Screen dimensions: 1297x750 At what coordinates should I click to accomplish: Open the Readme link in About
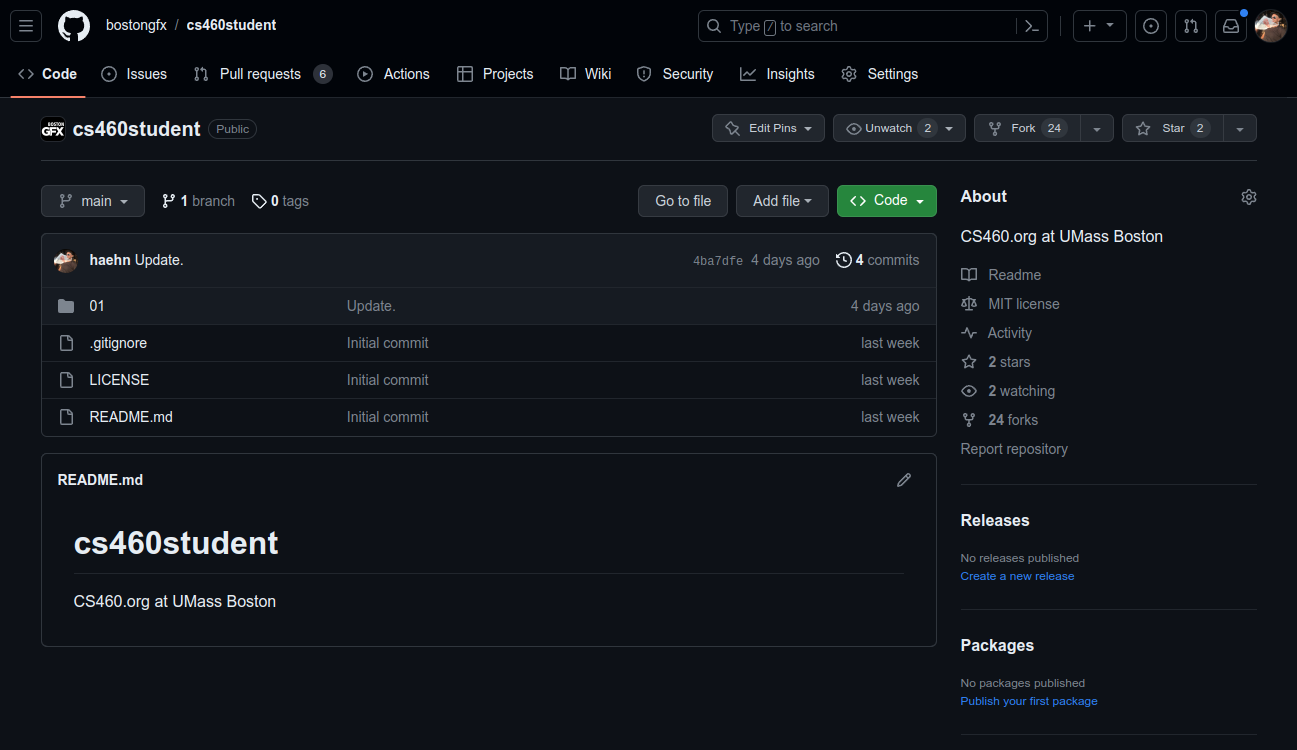tap(1001, 275)
